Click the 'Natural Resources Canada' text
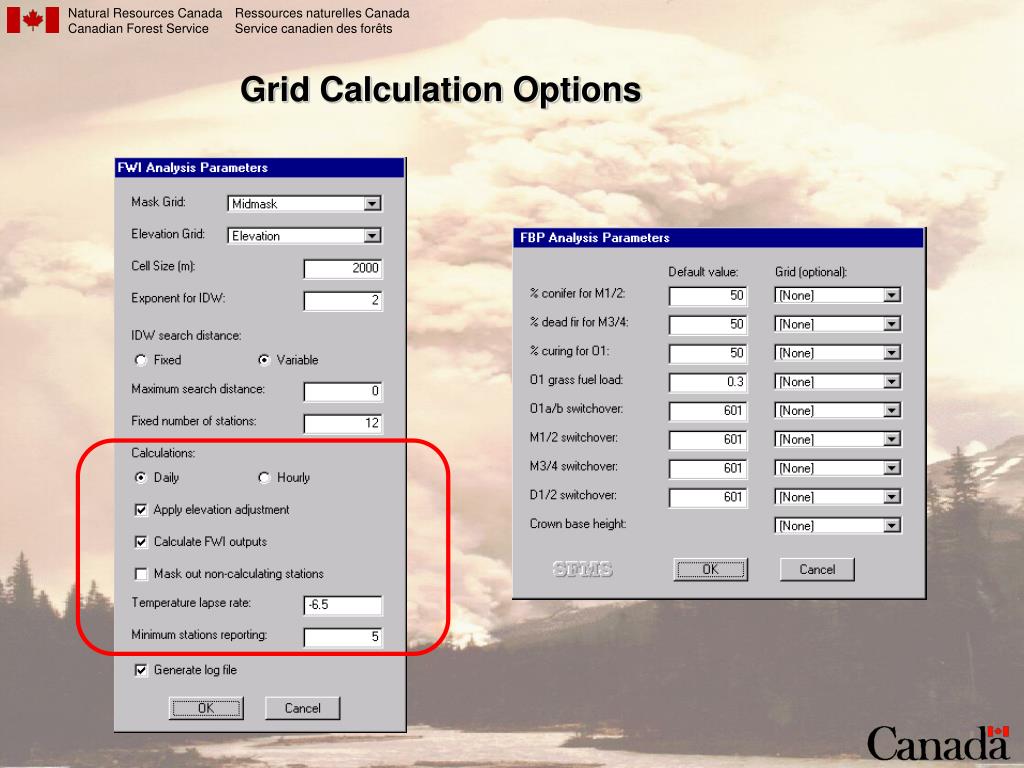Viewport: 1024px width, 768px height. pyautogui.click(x=145, y=13)
